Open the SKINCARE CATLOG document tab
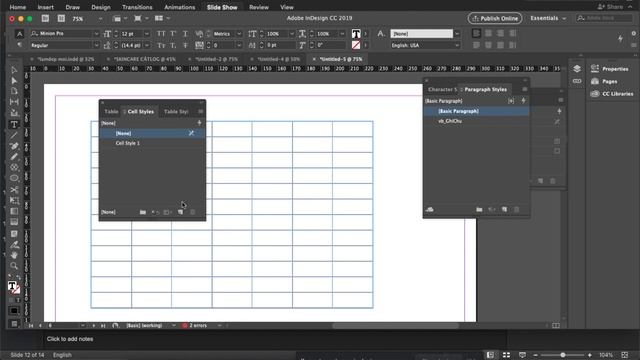The image size is (640, 360). 144,59
